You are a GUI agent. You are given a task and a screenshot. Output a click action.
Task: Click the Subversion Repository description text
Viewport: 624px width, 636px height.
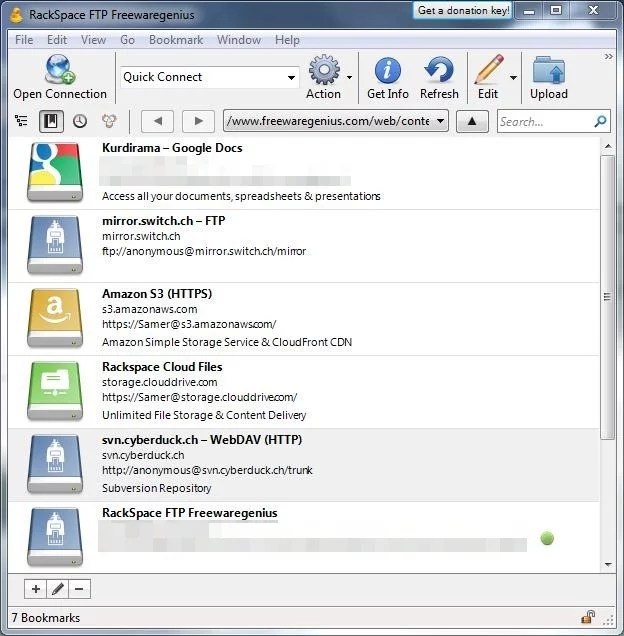click(157, 488)
